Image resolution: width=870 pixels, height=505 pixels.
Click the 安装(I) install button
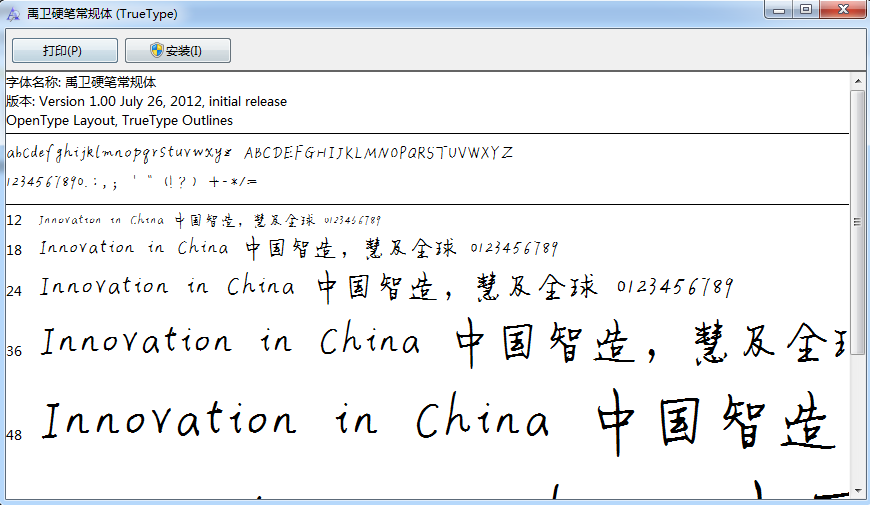point(178,50)
